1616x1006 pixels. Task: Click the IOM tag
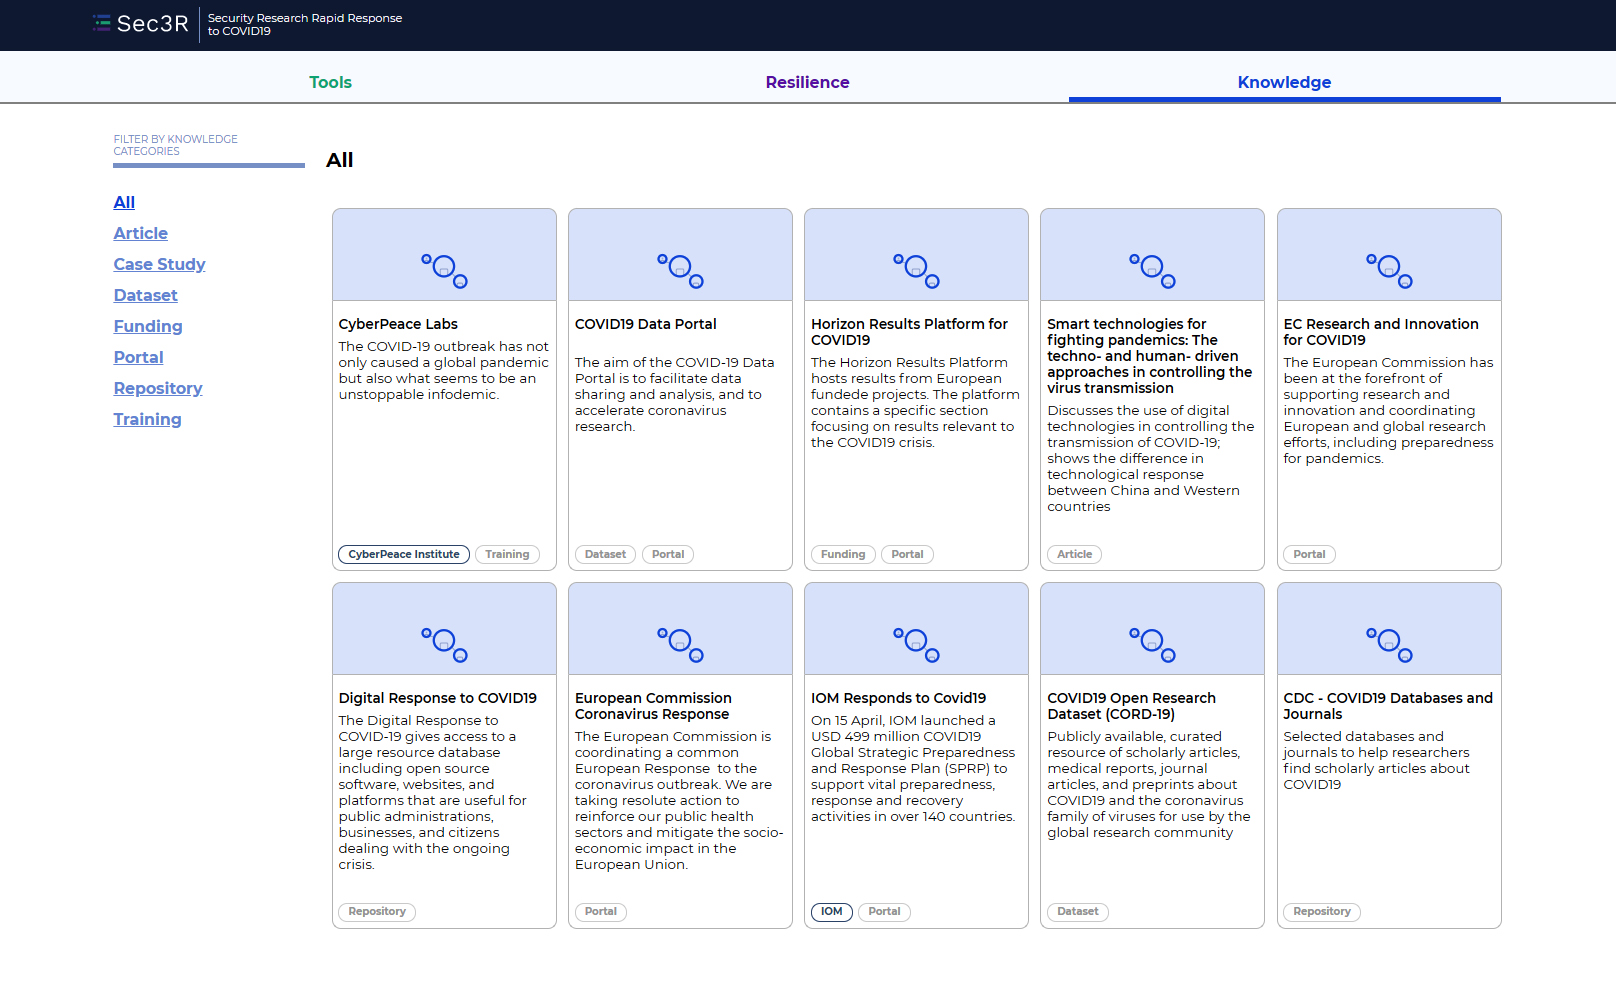(x=831, y=911)
